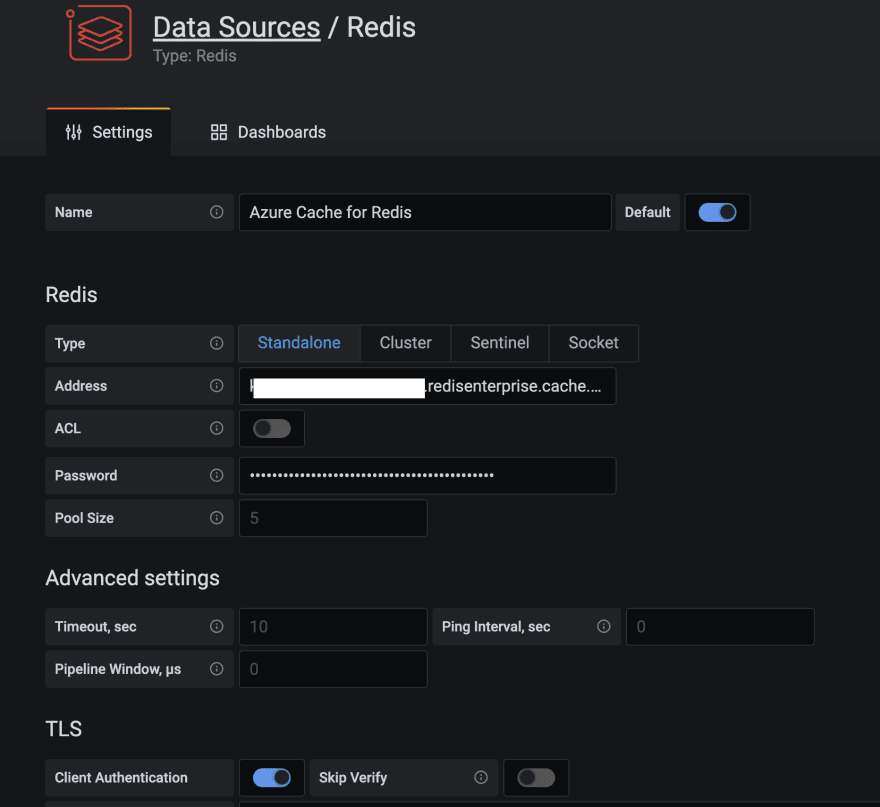Screen dimensions: 880x807
Task: Disable the Client Authentication toggle
Action: click(x=272, y=778)
